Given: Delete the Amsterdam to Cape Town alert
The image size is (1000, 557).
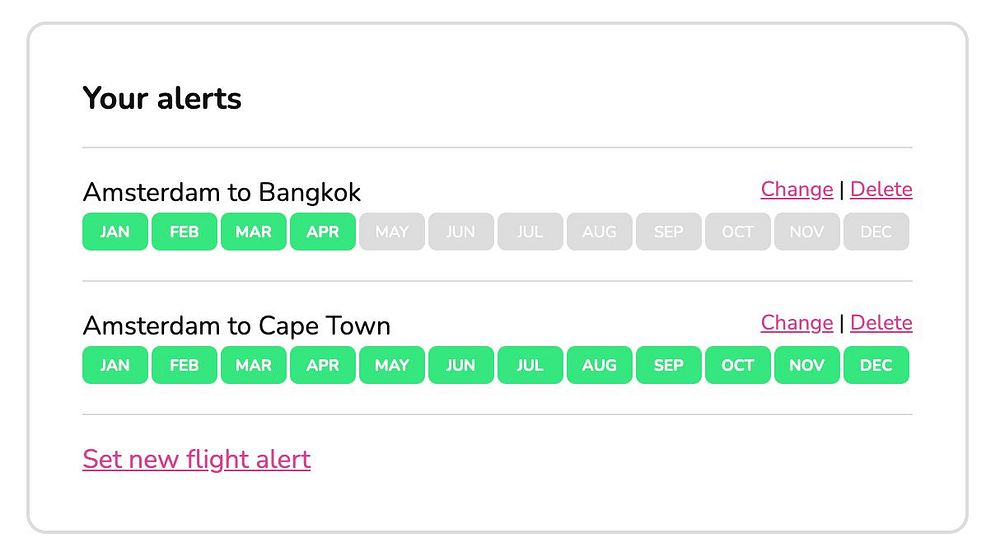Looking at the screenshot, I should pos(881,323).
